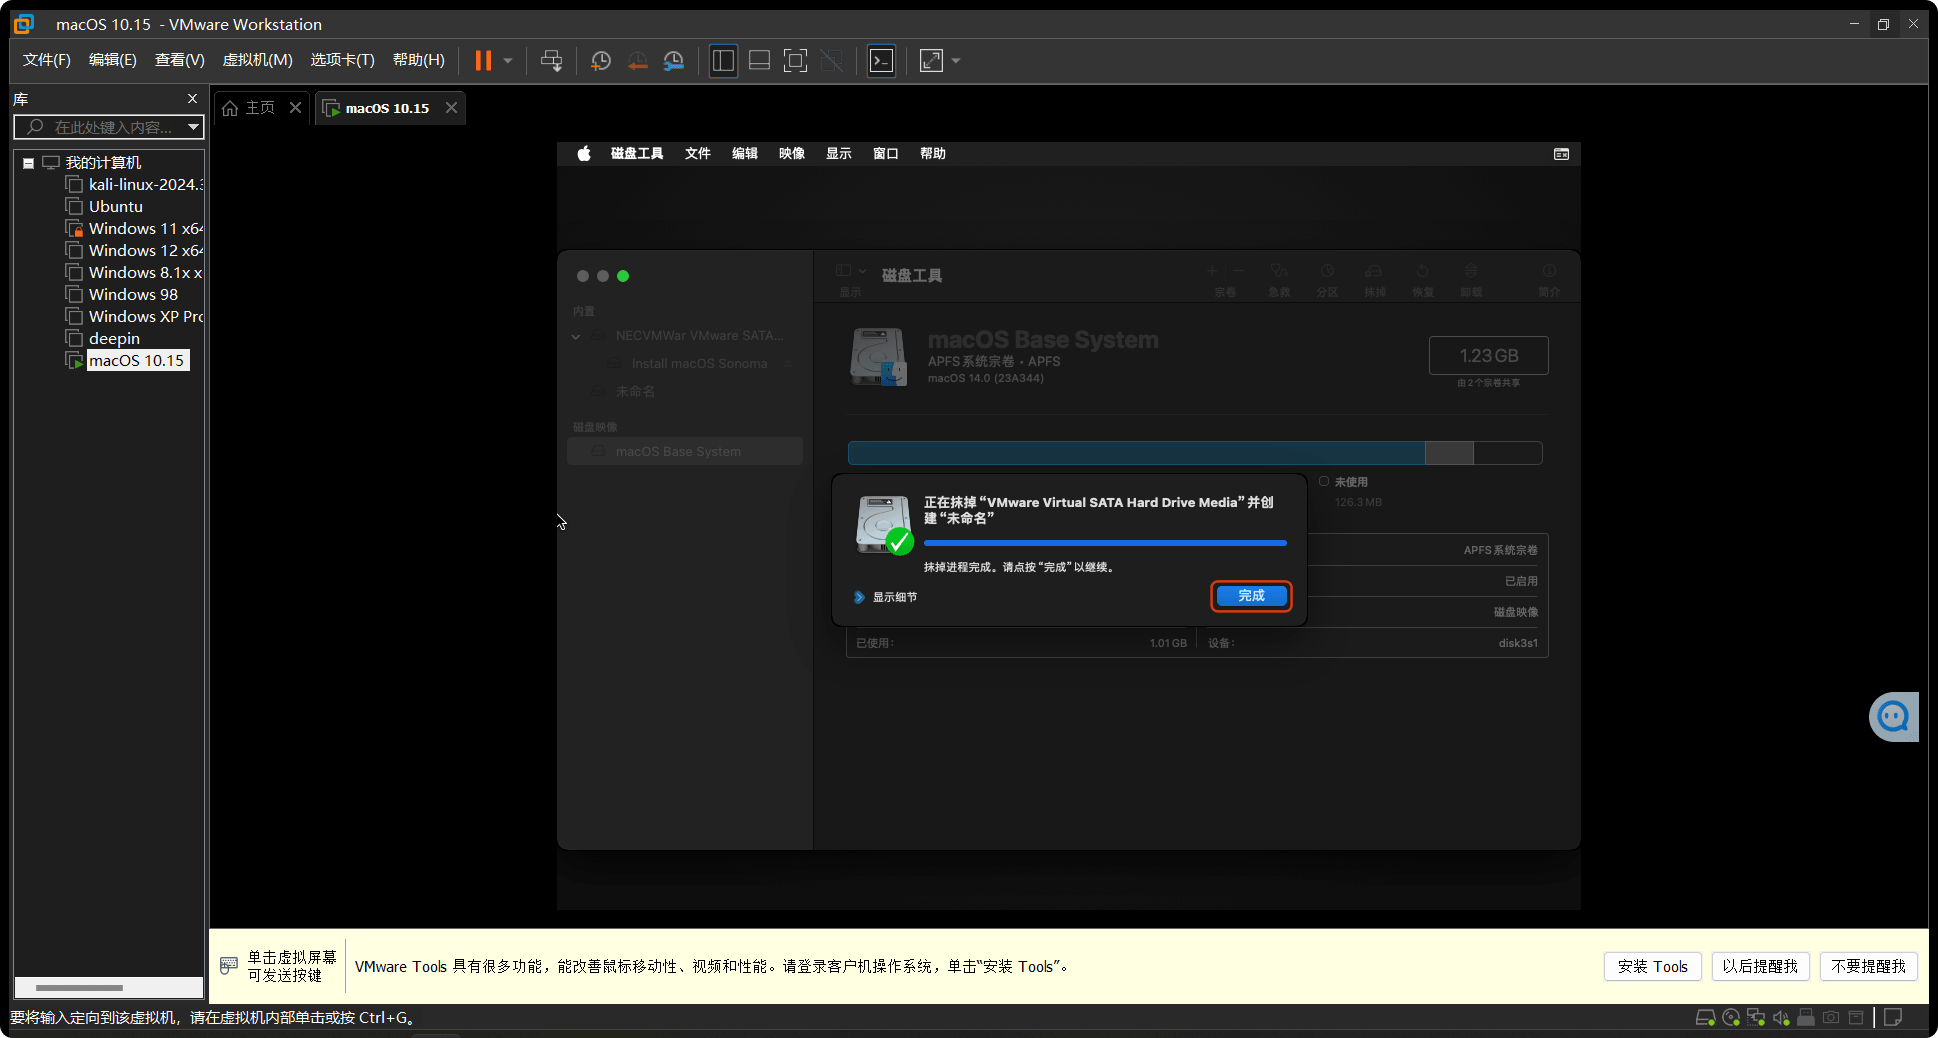Open the 窗口 menu in Disk Utility

click(x=885, y=153)
